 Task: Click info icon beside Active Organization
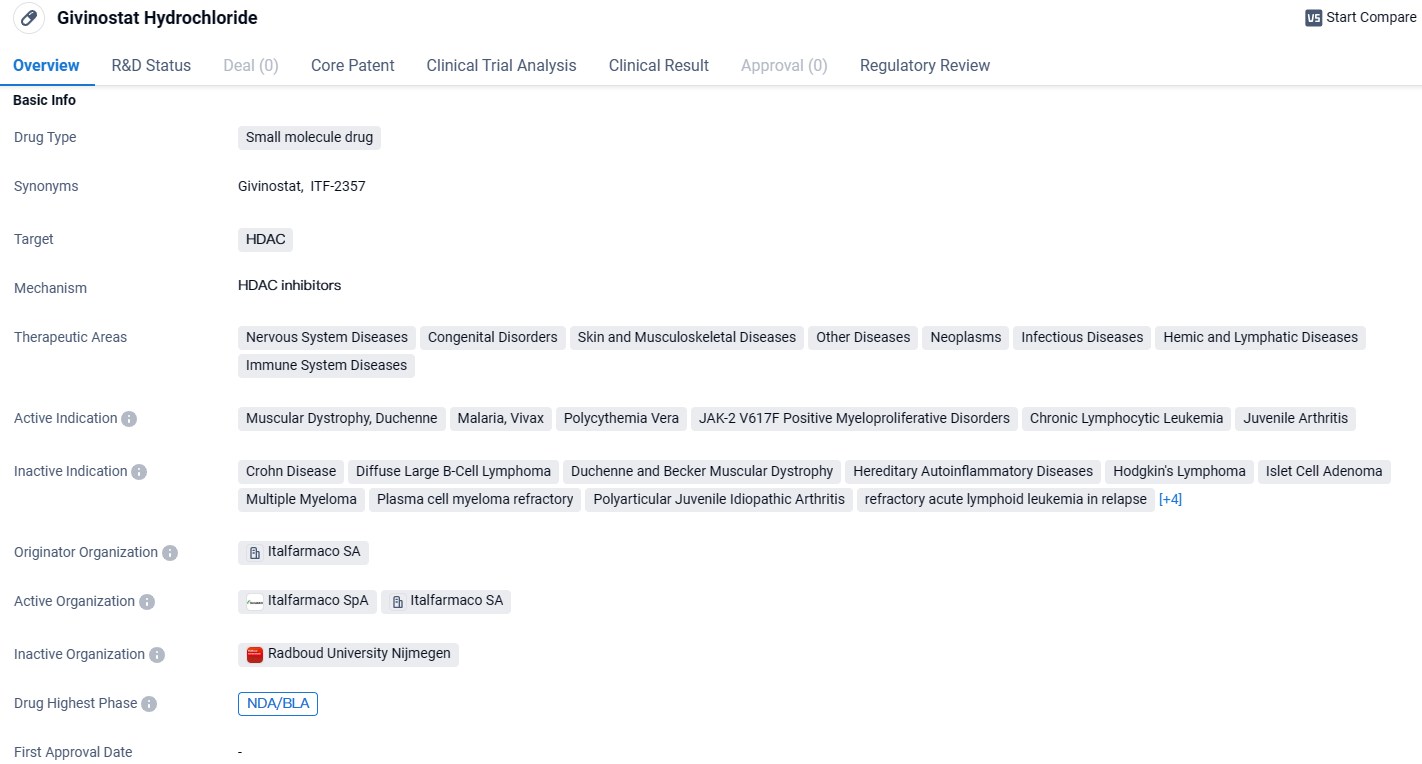click(x=147, y=602)
